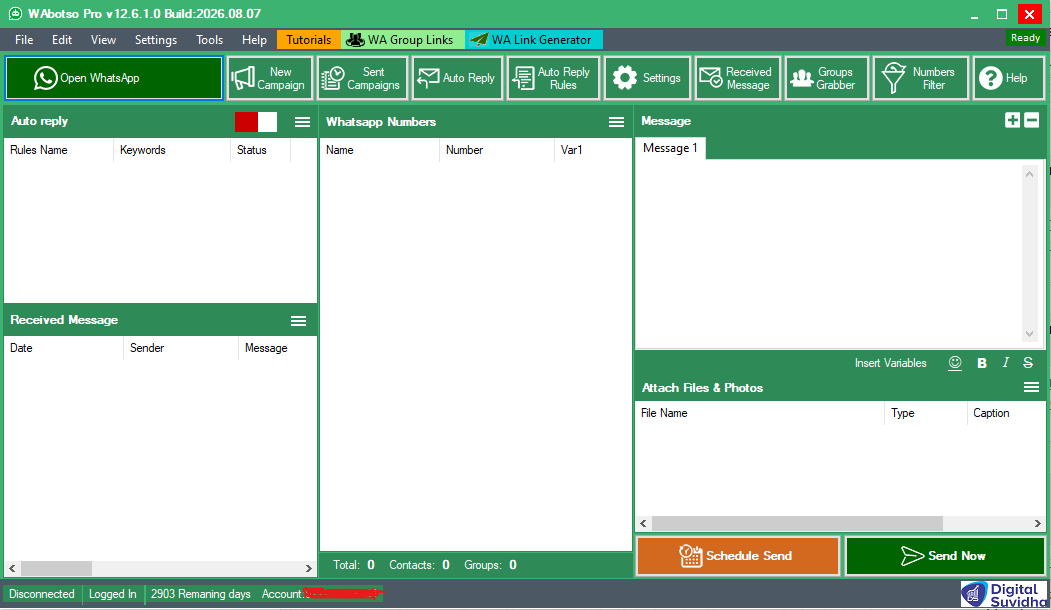The width and height of the screenshot is (1051, 610).
Task: Click the Var1 column header
Action: pos(593,150)
